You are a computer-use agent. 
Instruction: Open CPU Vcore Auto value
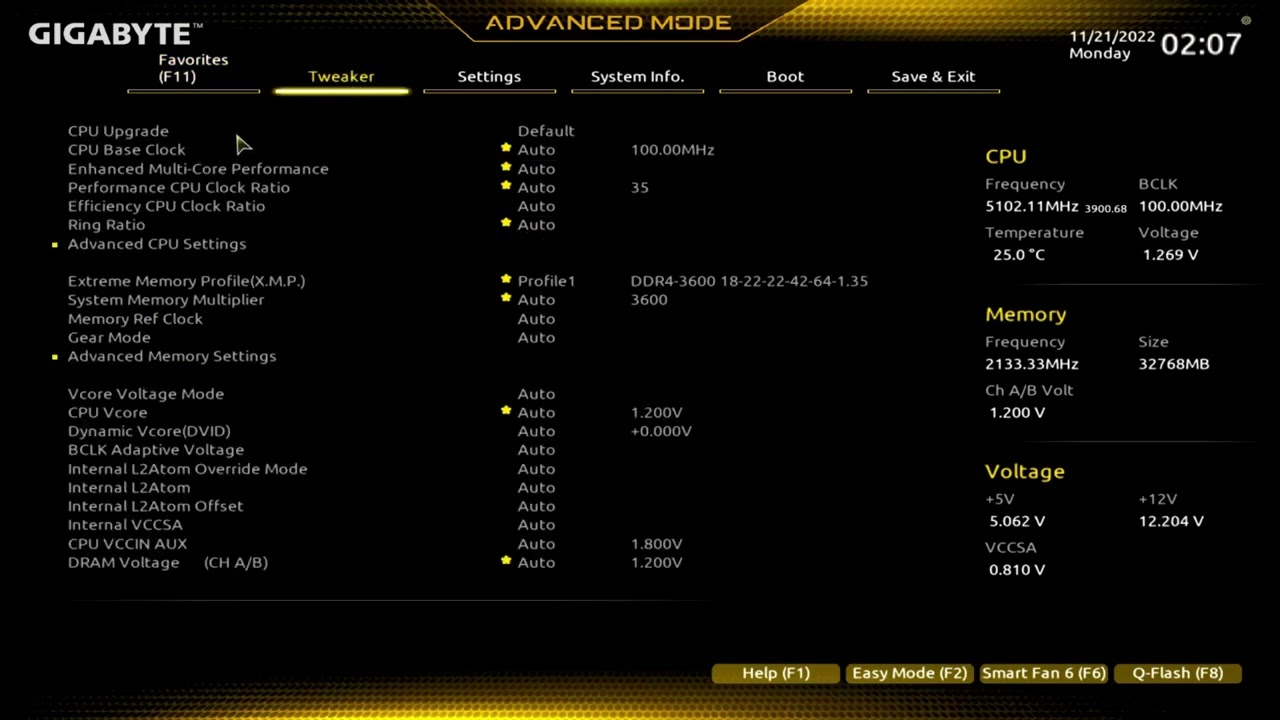536,412
